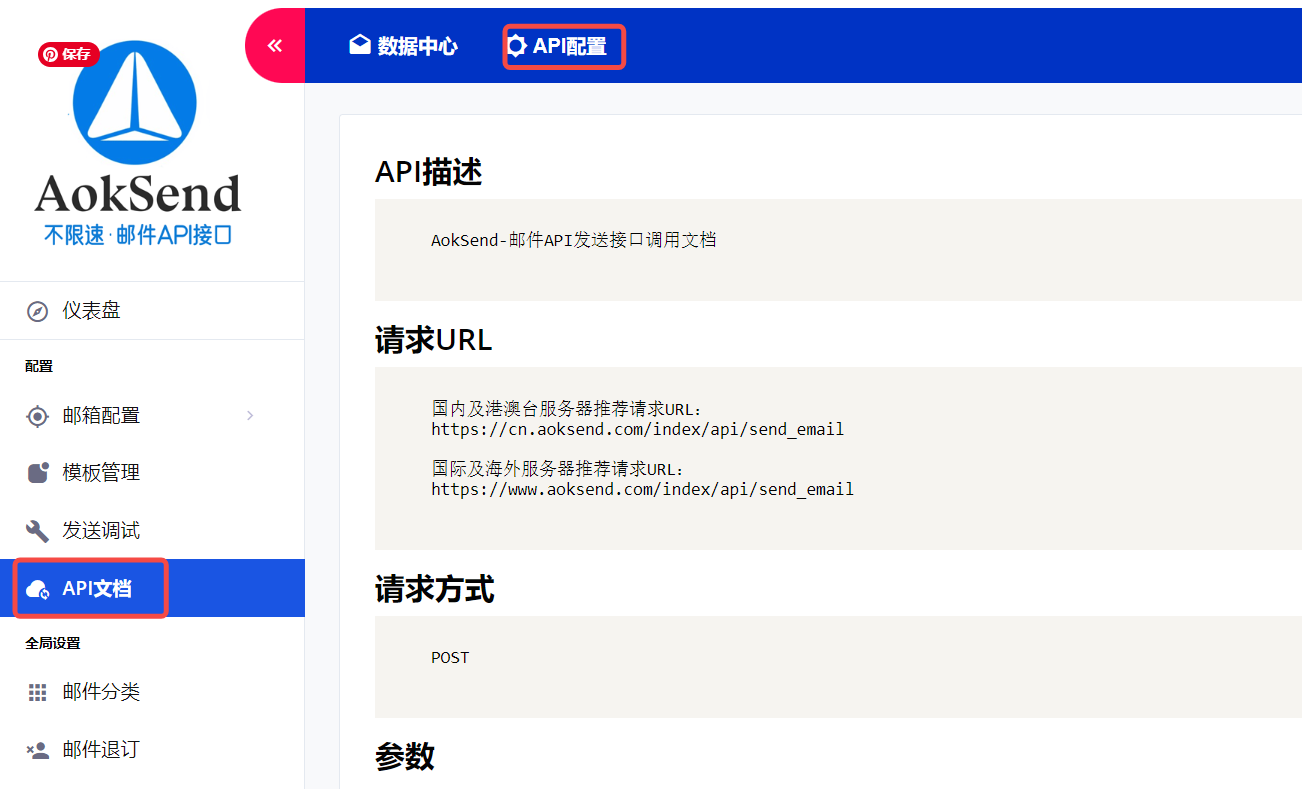1302x789 pixels.
Task: Click the mail category grid icon
Action: (x=37, y=692)
